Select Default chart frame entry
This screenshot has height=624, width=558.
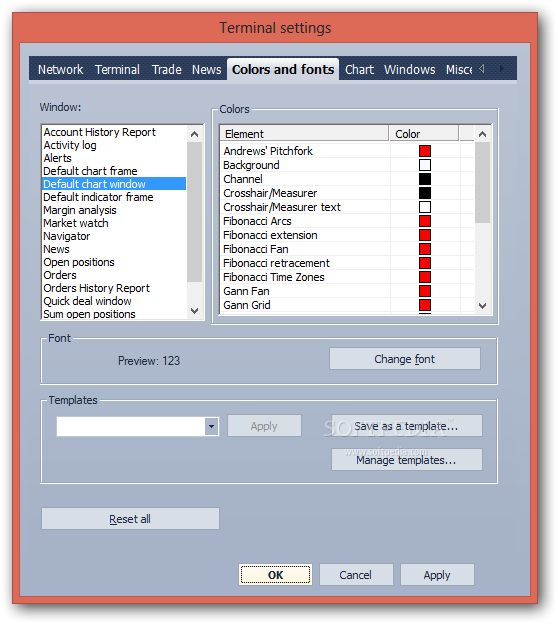pos(114,171)
